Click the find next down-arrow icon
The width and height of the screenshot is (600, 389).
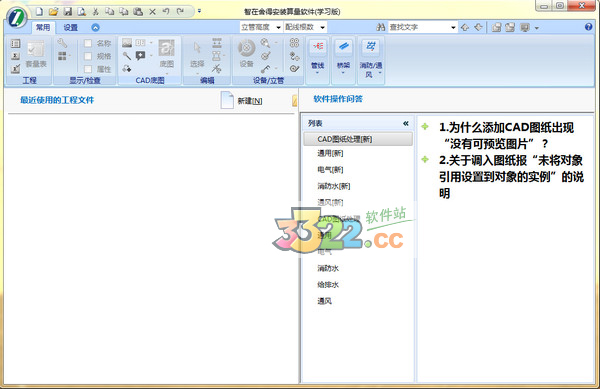(478, 27)
